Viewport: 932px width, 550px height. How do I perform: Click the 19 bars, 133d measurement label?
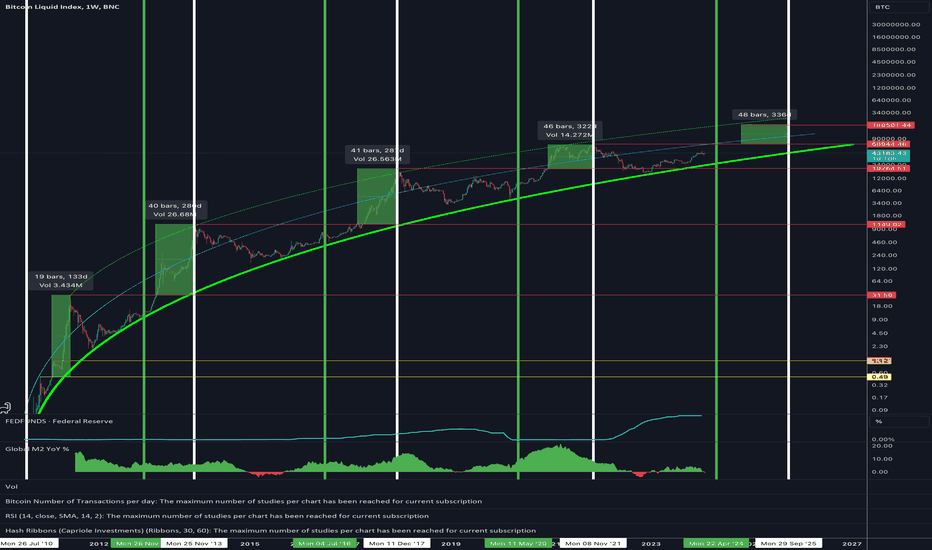(61, 281)
